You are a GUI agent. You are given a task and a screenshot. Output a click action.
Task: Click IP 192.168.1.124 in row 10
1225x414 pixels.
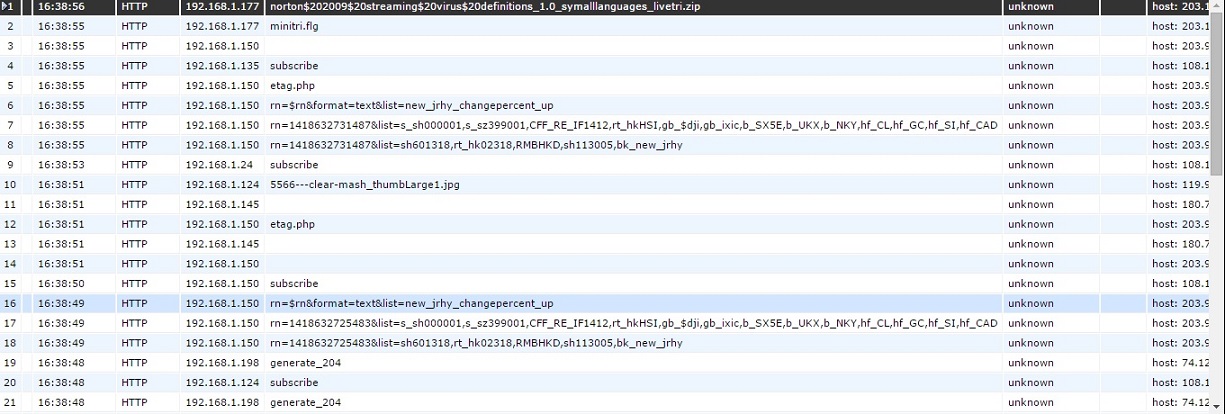pos(222,185)
